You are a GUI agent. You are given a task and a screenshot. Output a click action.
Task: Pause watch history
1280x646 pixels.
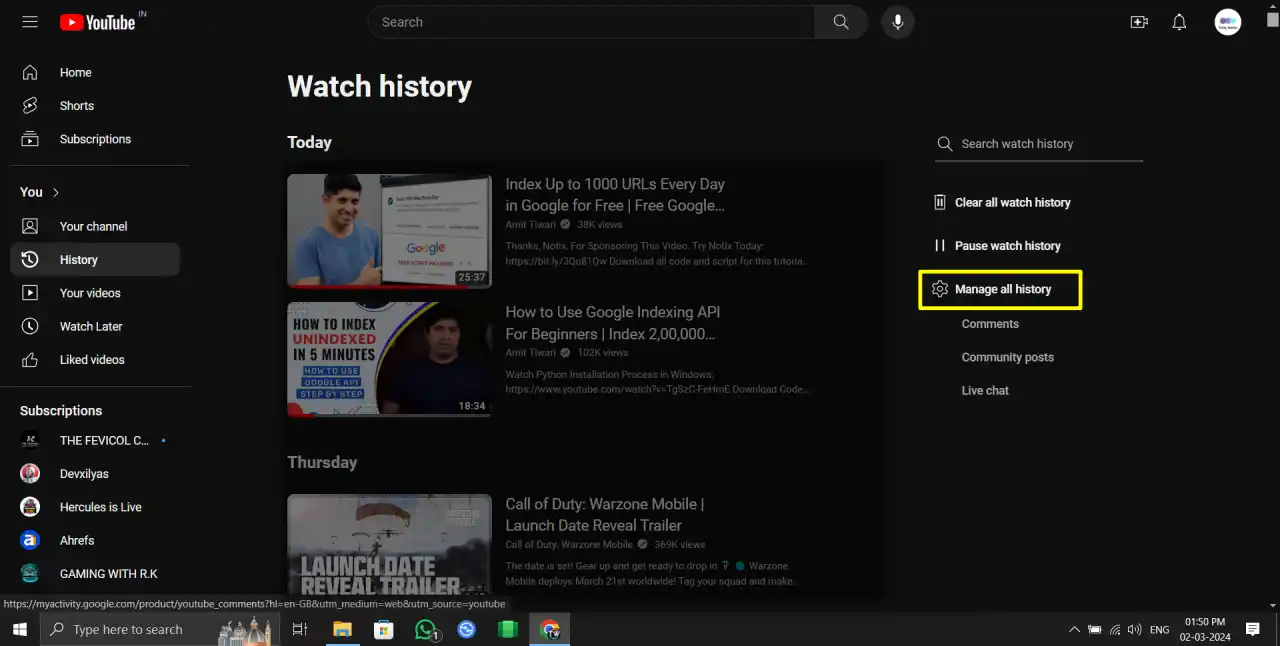(x=1007, y=245)
